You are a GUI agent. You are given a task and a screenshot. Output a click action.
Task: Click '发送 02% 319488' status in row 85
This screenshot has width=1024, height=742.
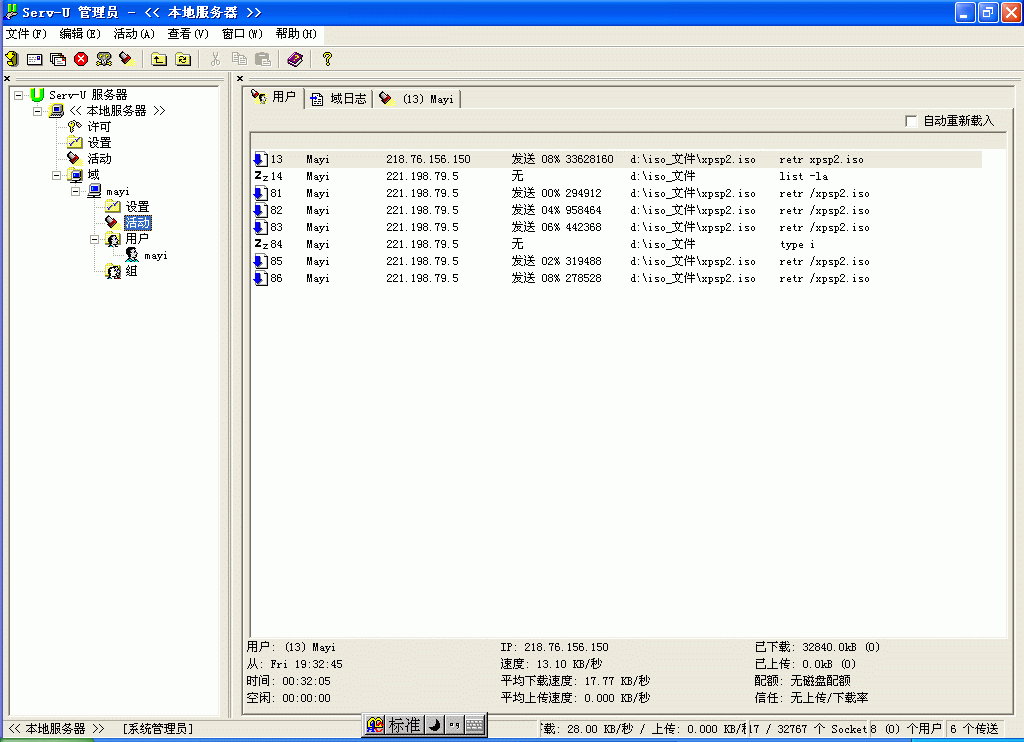pos(556,261)
